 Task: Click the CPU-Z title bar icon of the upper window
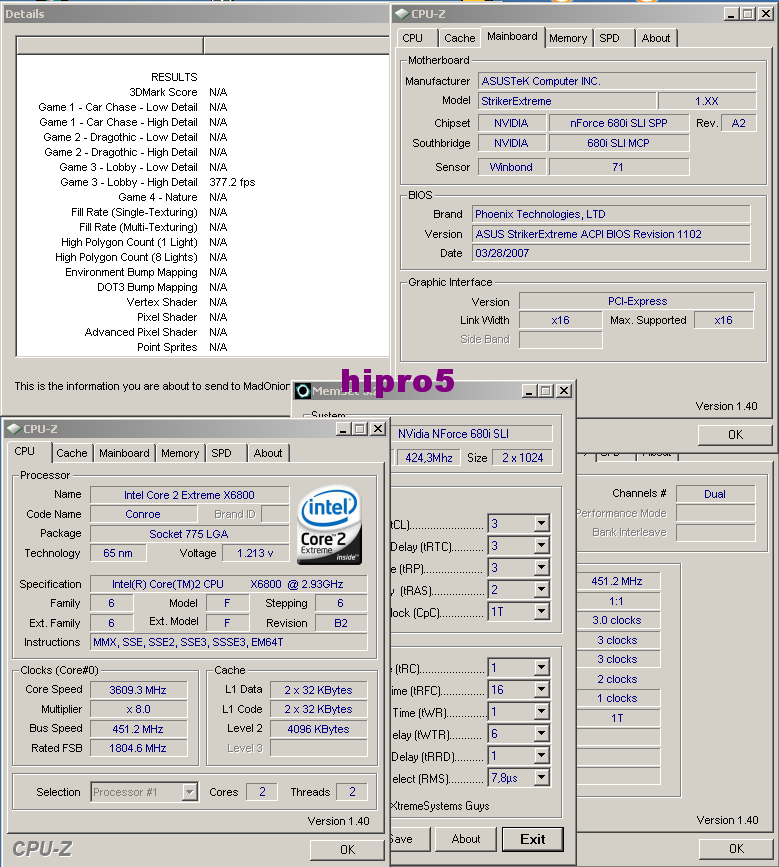point(402,14)
